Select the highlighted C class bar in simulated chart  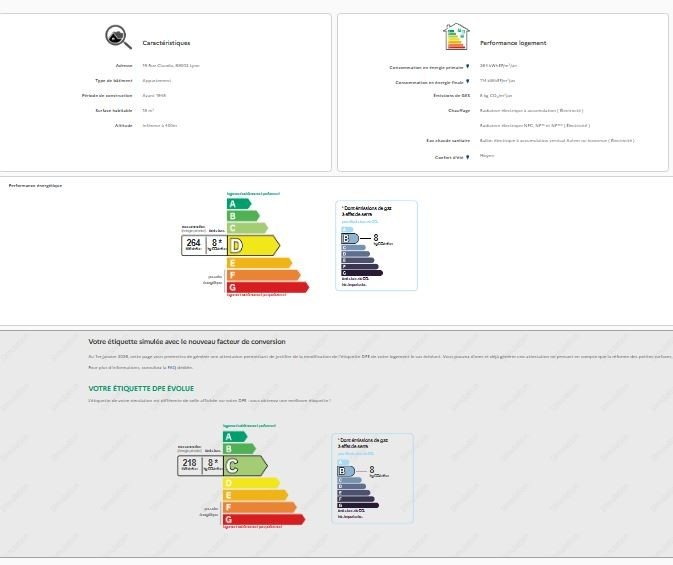[245, 465]
